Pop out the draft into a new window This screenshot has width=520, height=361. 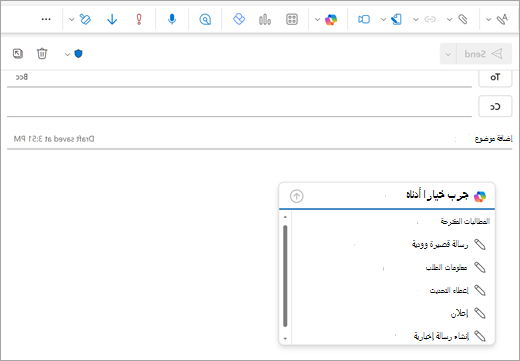pos(18,53)
